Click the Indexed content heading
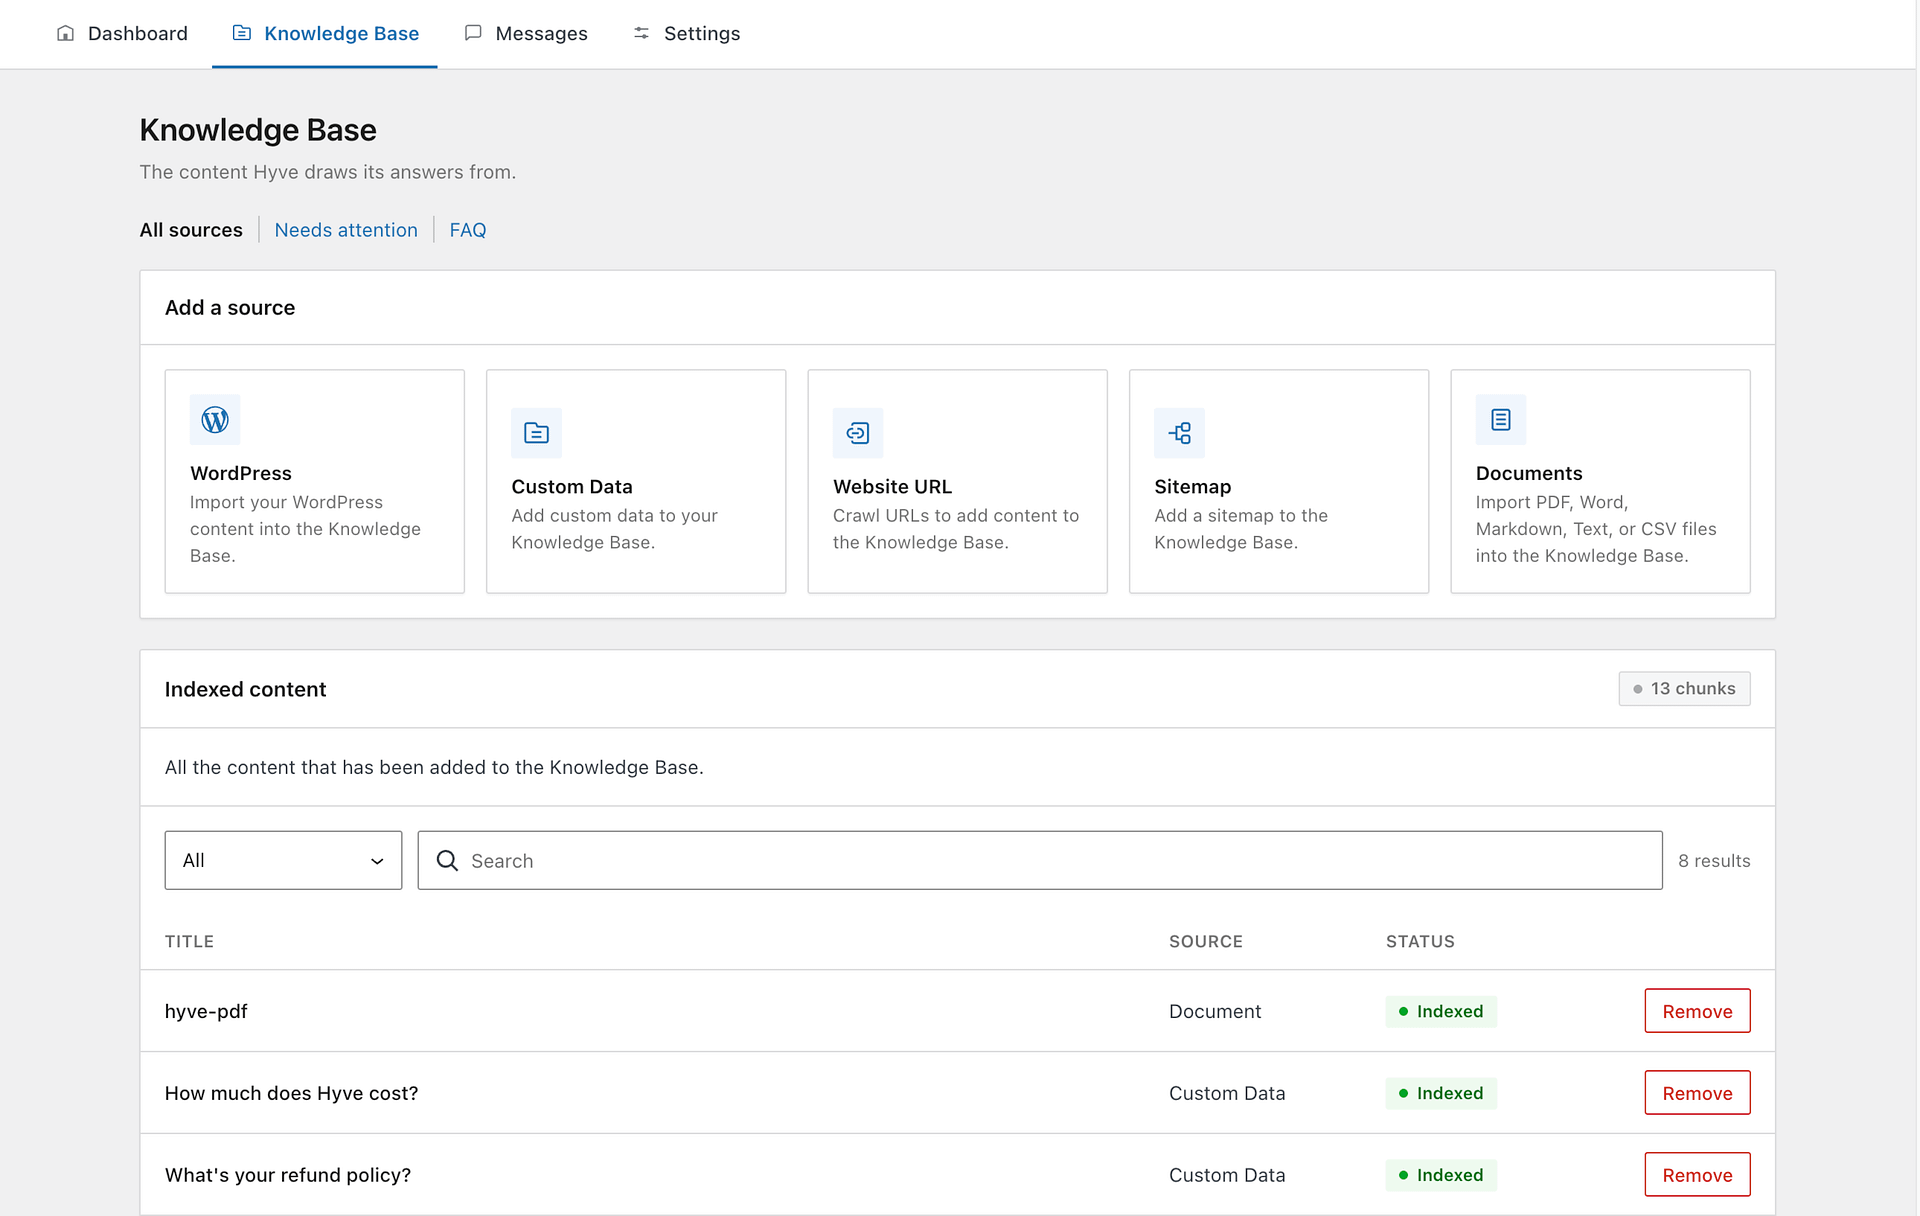The image size is (1920, 1216). [x=245, y=689]
